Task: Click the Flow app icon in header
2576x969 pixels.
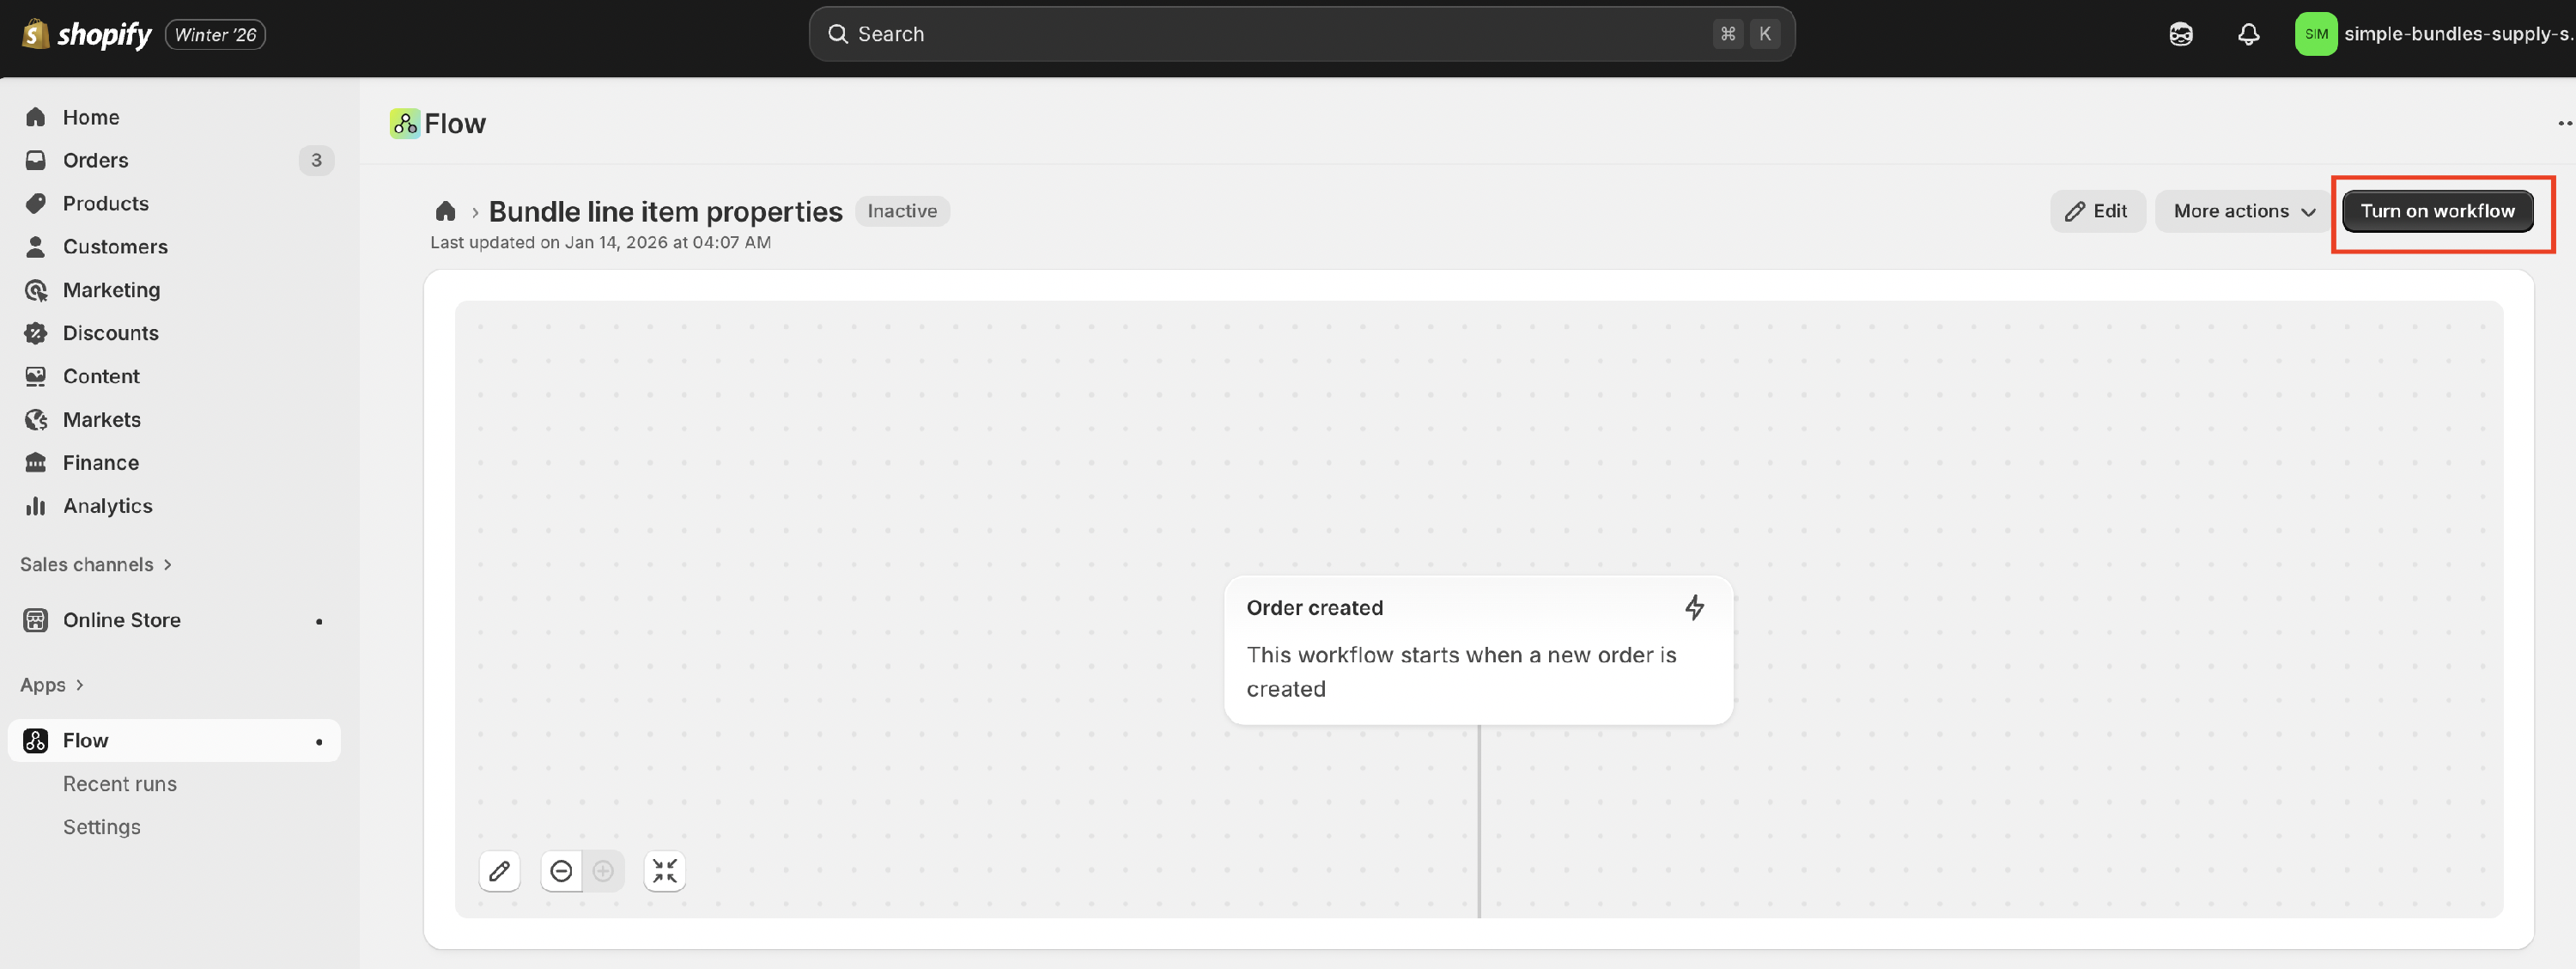Action: (x=405, y=123)
